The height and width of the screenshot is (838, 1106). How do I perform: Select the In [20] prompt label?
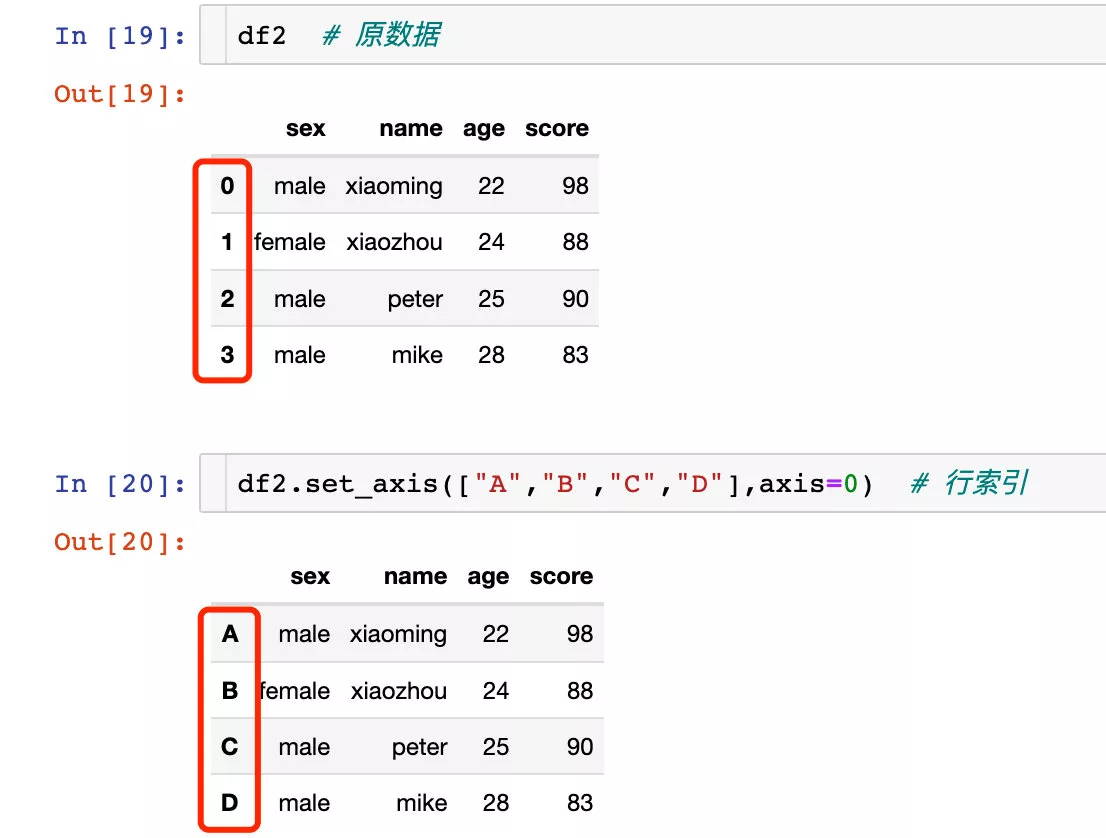tap(121, 484)
